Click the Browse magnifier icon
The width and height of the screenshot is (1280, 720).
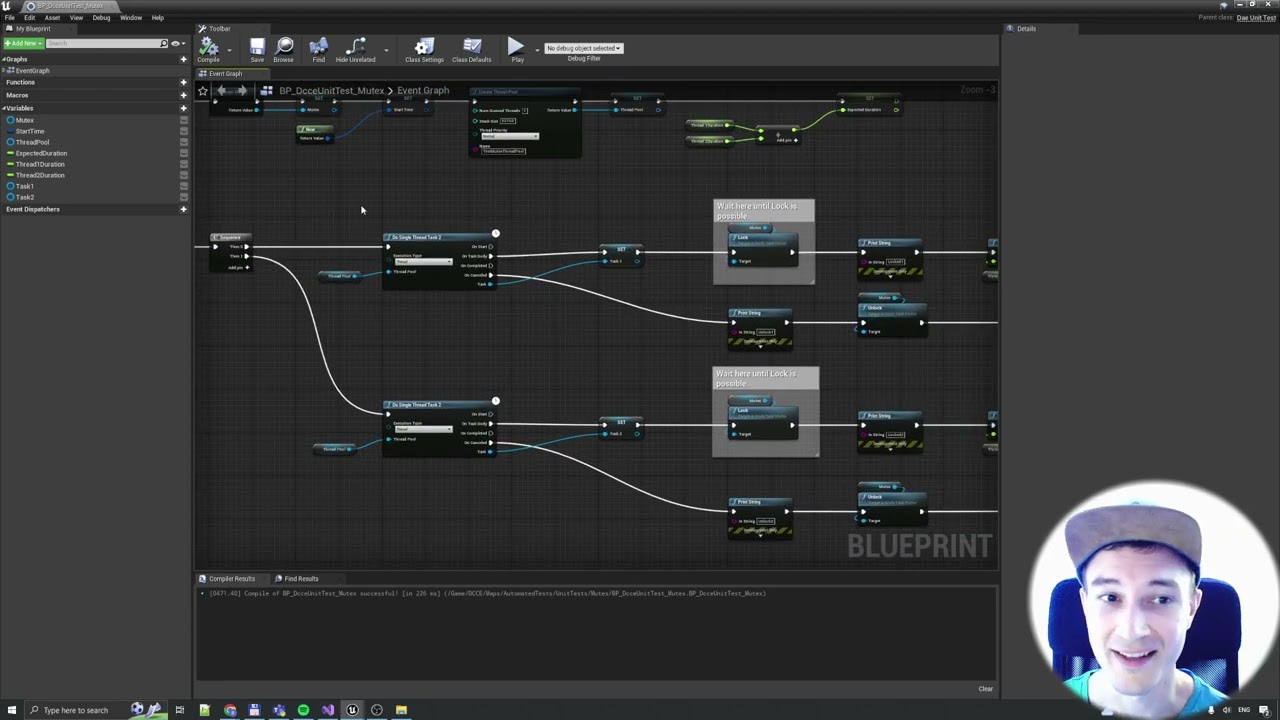click(x=284, y=47)
